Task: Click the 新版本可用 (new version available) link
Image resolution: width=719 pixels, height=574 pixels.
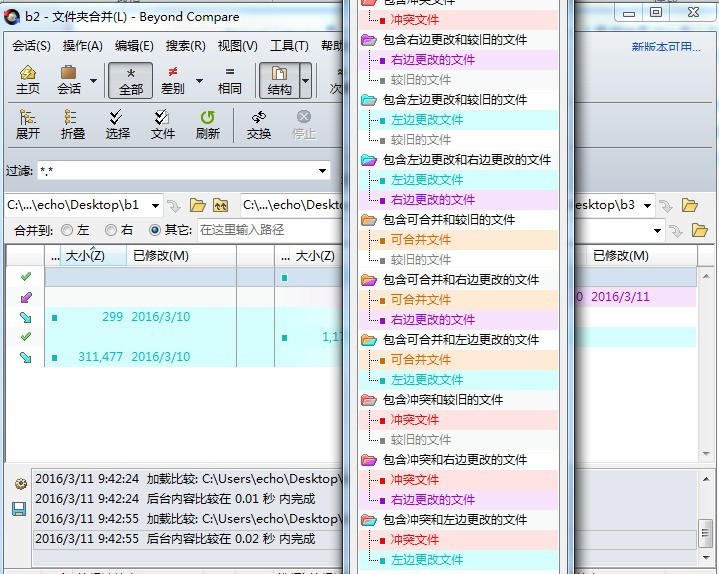Action: [666, 46]
